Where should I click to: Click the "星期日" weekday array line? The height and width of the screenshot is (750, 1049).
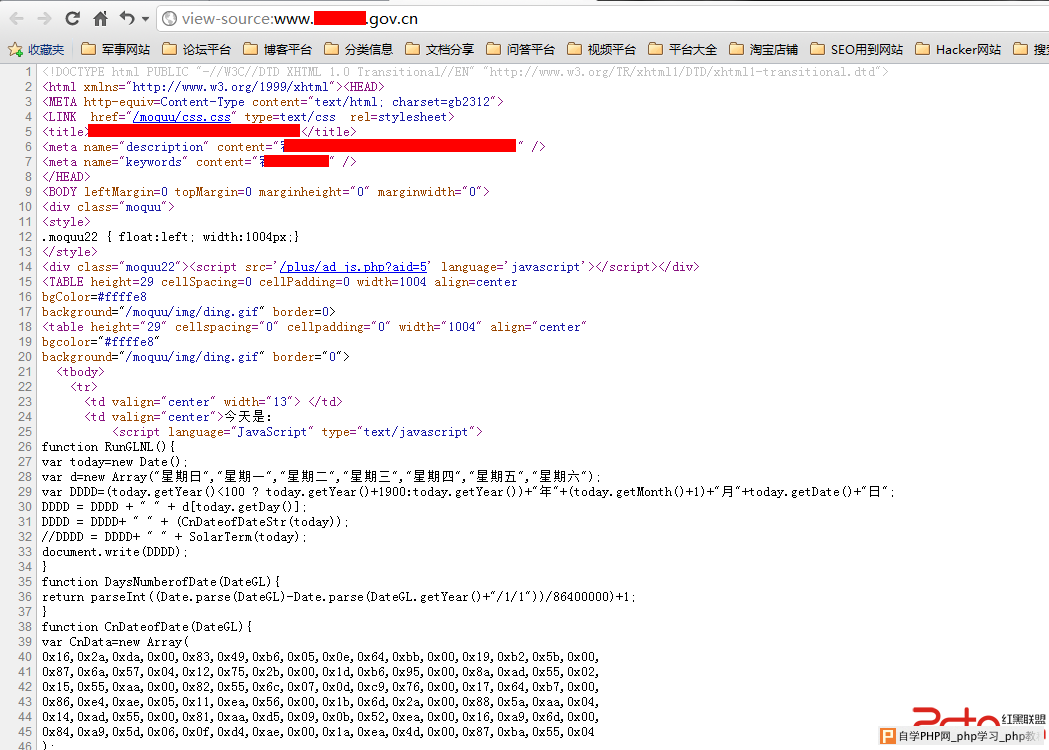(x=321, y=477)
